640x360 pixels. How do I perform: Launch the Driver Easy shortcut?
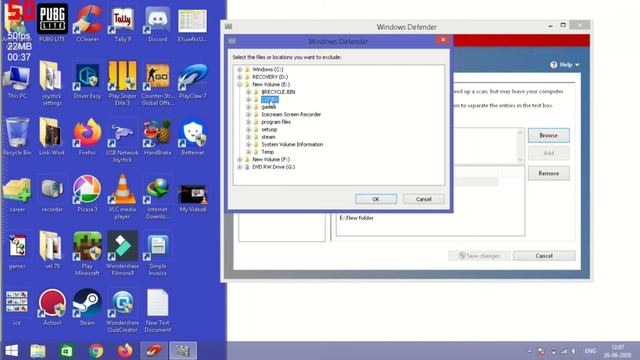click(x=87, y=80)
